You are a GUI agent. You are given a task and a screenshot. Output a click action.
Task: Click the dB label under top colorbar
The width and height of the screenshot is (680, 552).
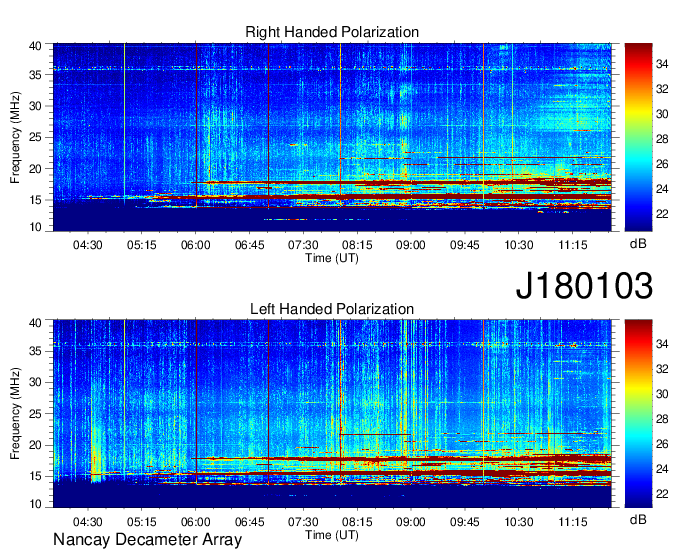pos(638,244)
